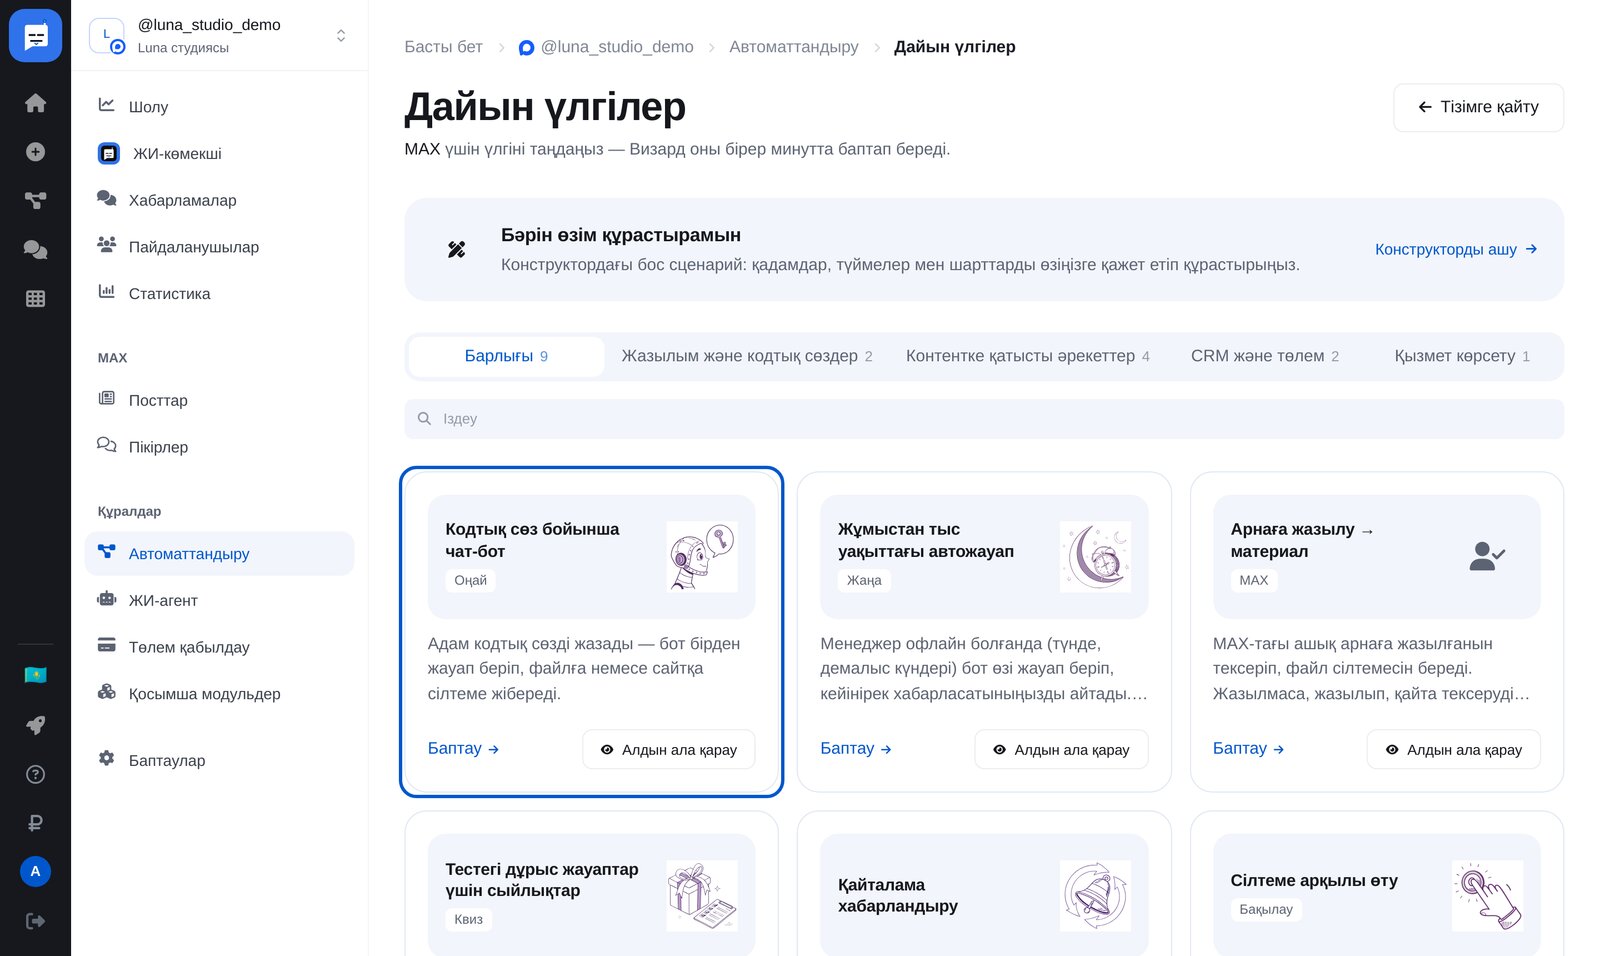Click the rocket icon in dark sidebar
This screenshot has width=1600, height=956.
[x=35, y=725]
